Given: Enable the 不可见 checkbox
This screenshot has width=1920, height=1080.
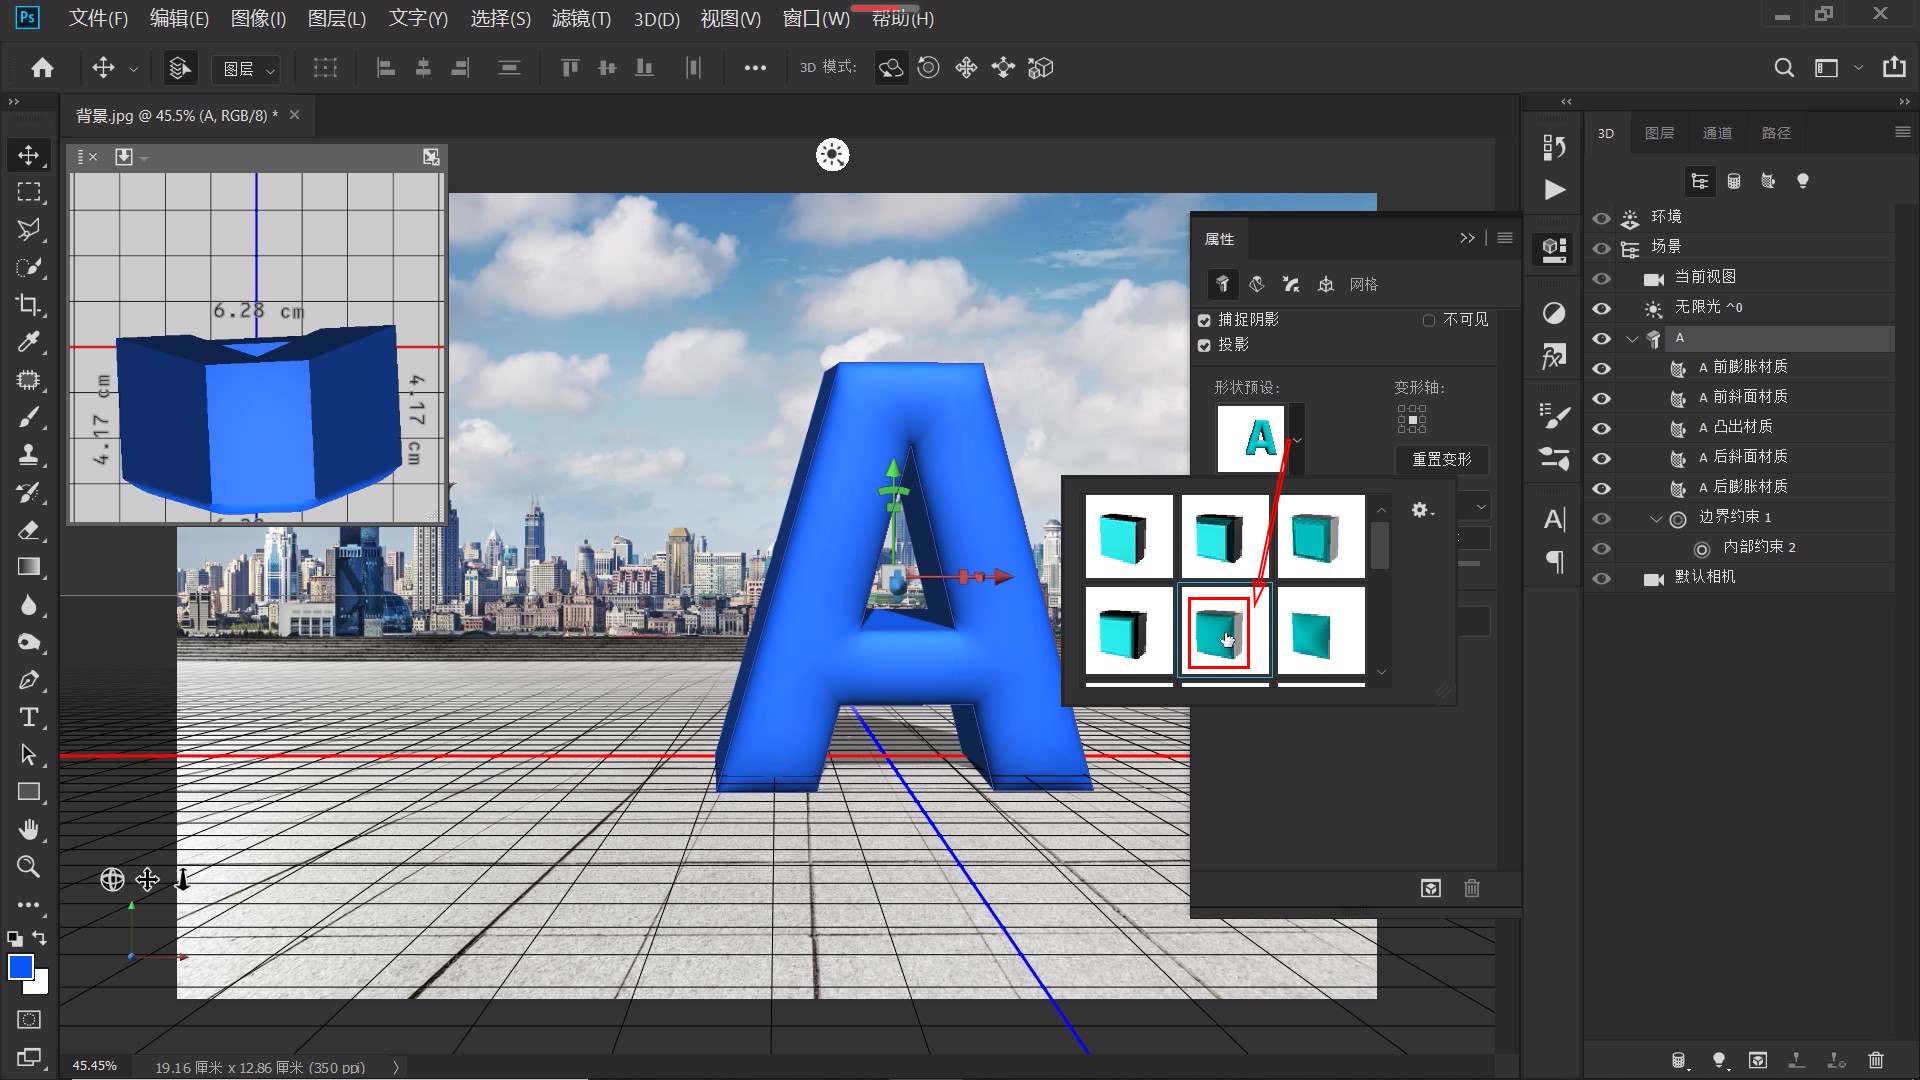Looking at the screenshot, I should click(x=1429, y=320).
